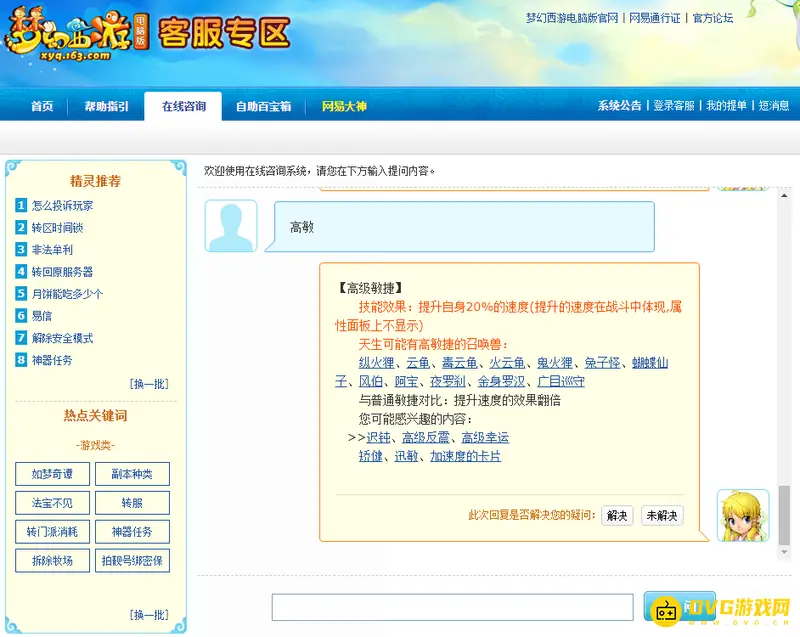Select recommendation 2 转区时间锁
Screen dimensions: 800x637
pos(57,227)
